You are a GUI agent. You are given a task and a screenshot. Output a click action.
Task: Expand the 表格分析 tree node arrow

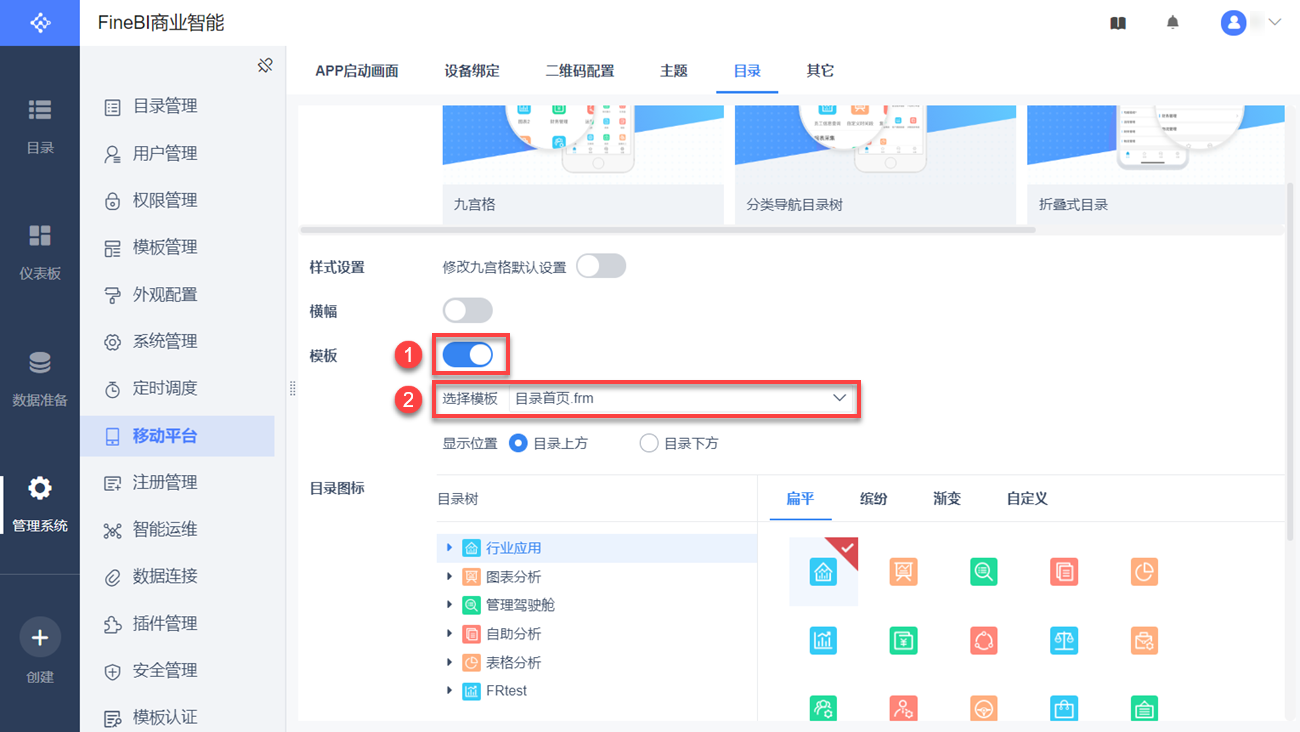[450, 662]
